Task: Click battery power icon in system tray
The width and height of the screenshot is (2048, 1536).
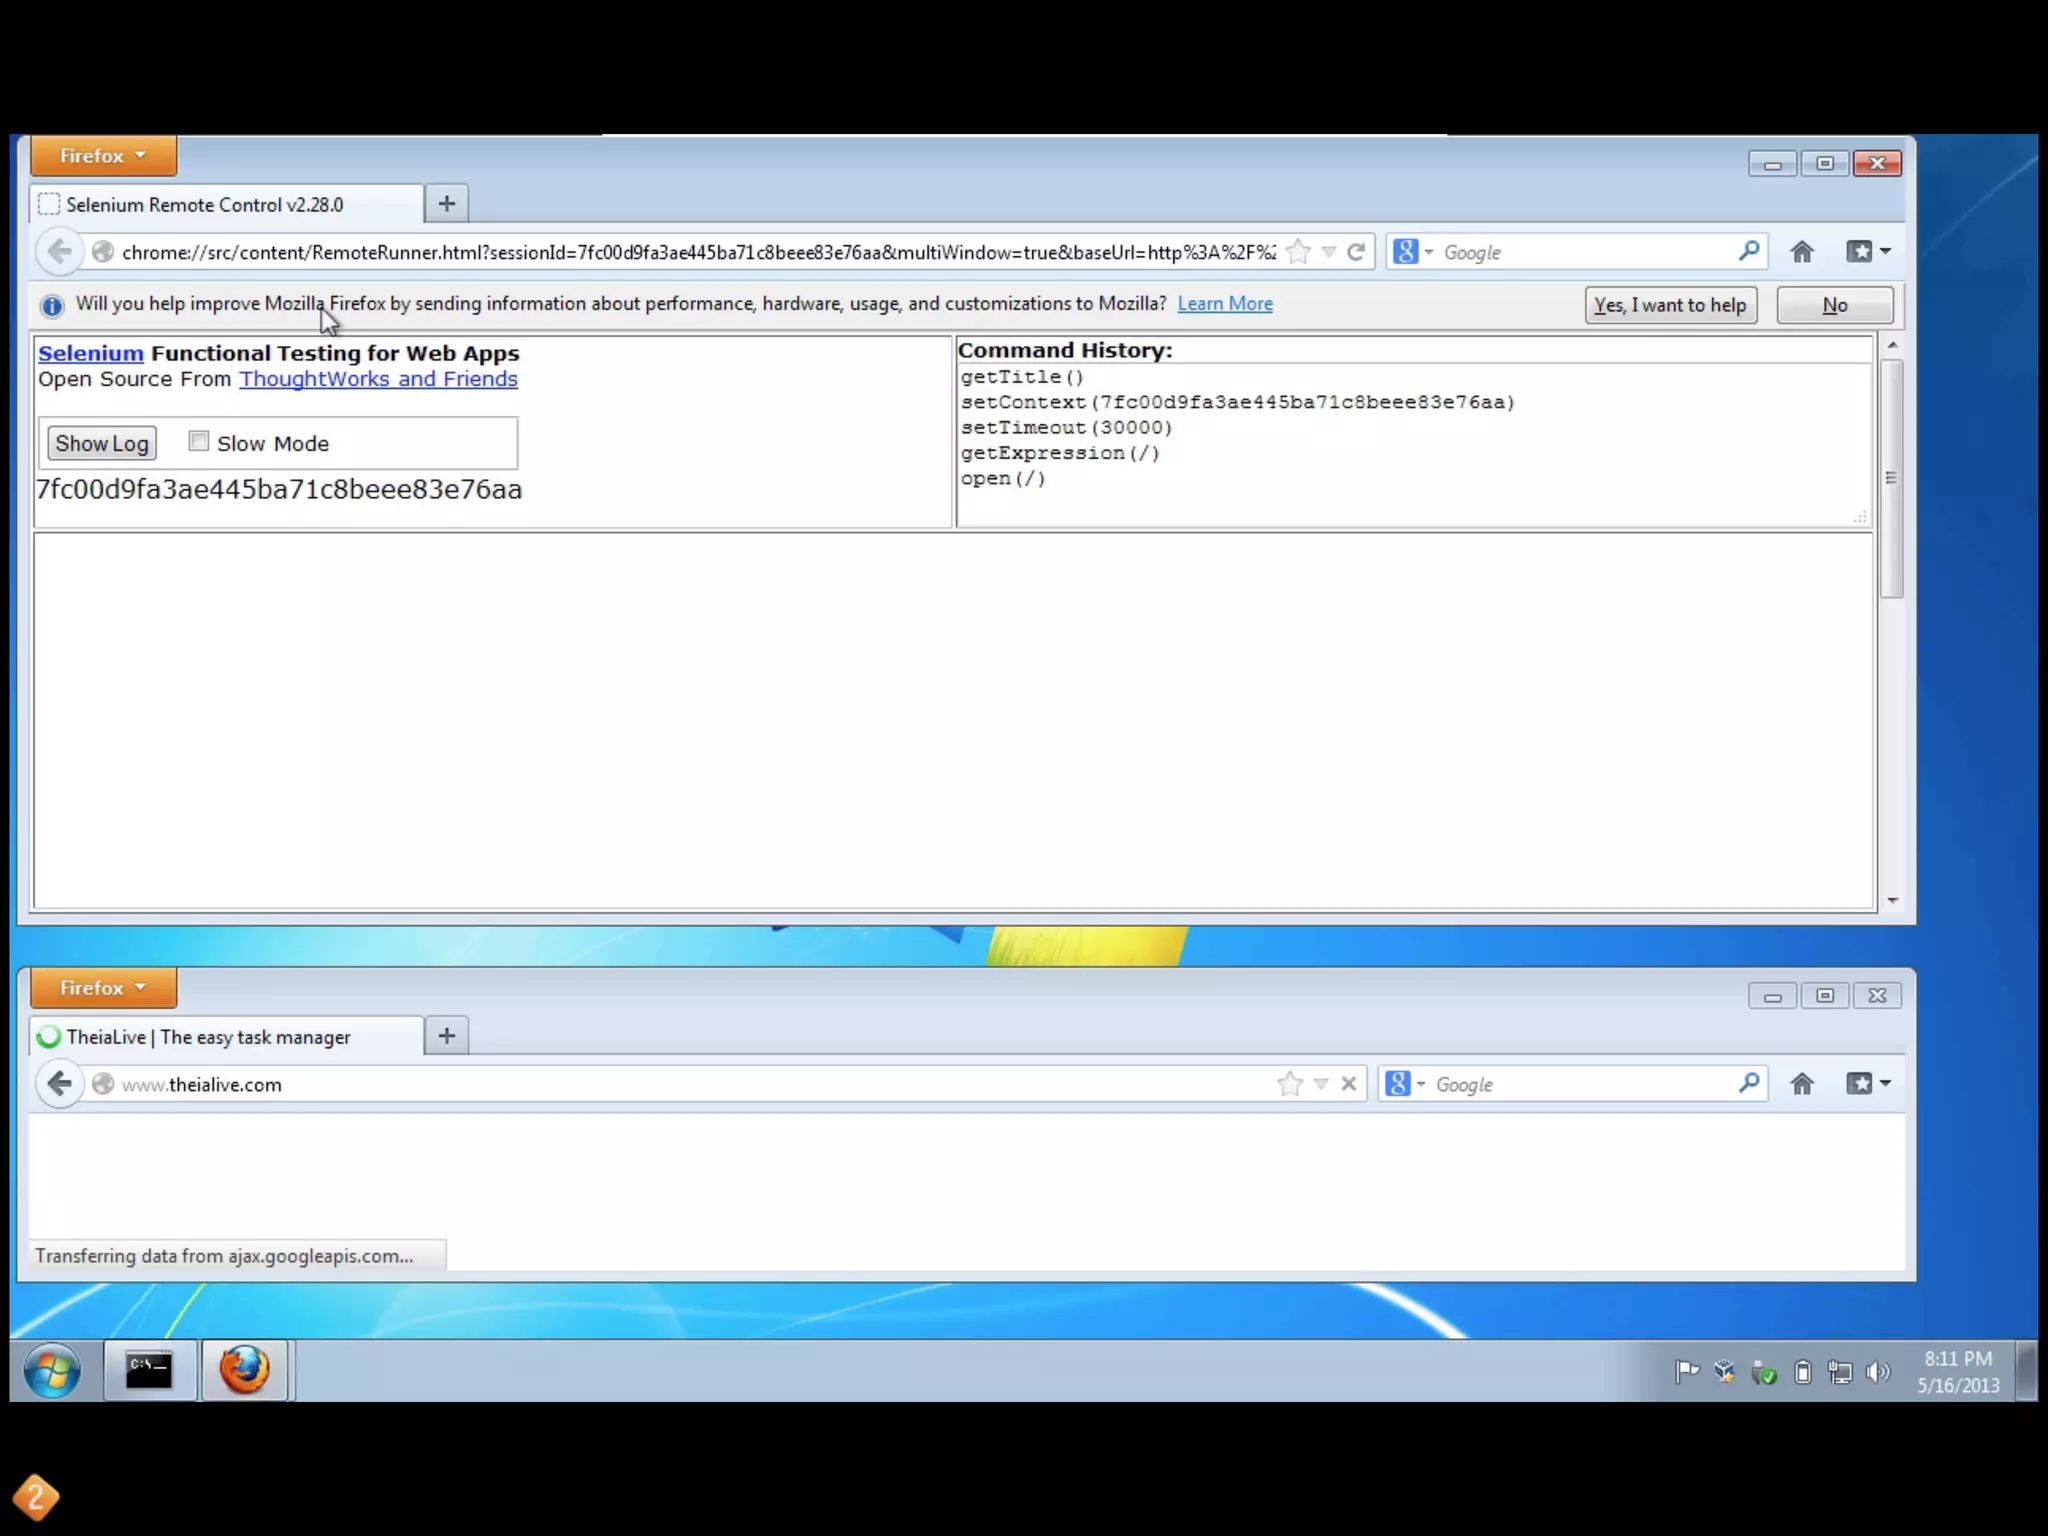Action: coord(1803,1372)
